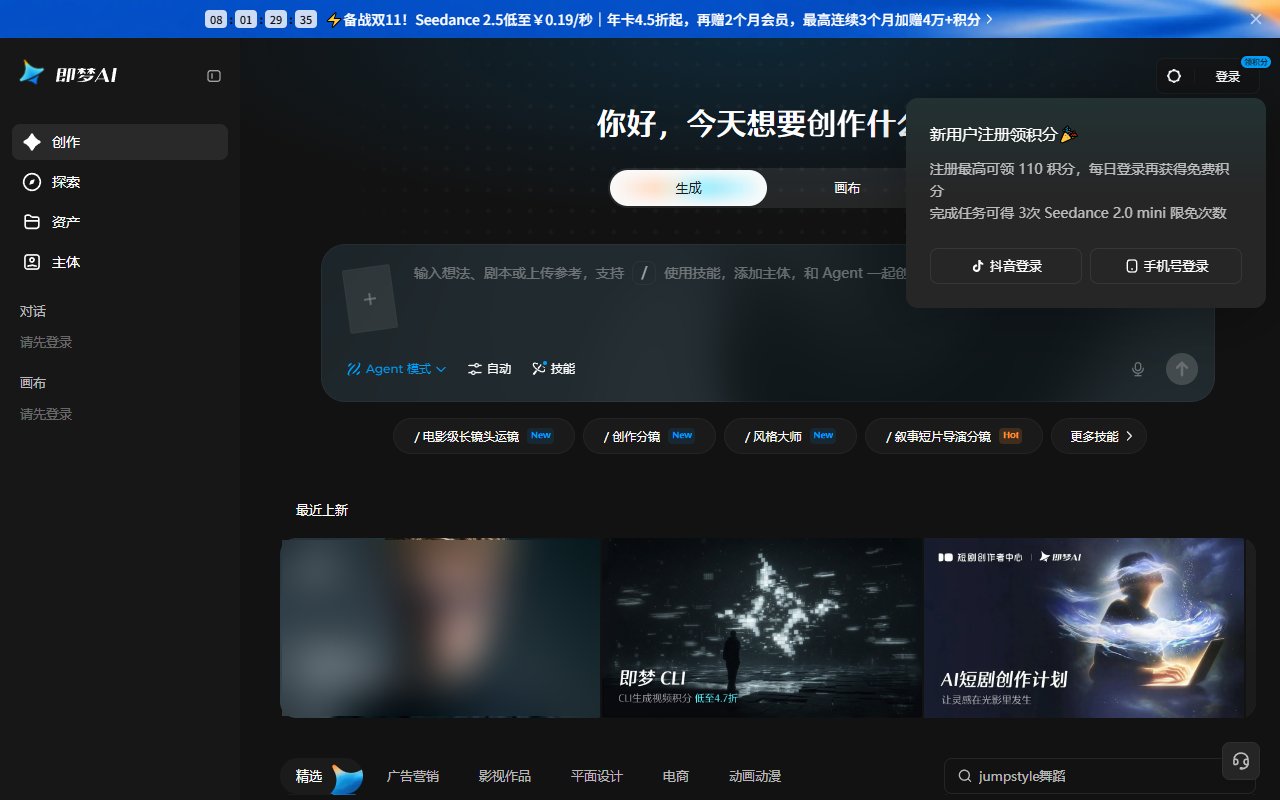Choose the 叙事短片导演分镜 skill chip

[954, 436]
